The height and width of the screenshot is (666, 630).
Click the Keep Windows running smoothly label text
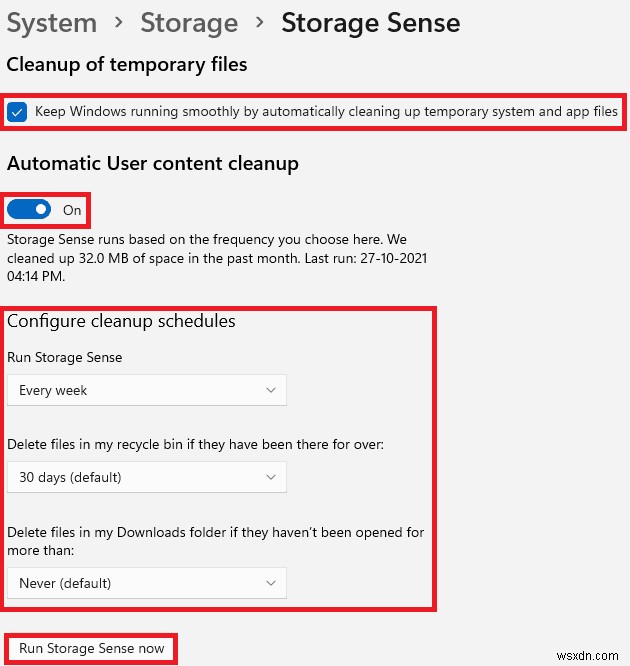click(326, 111)
